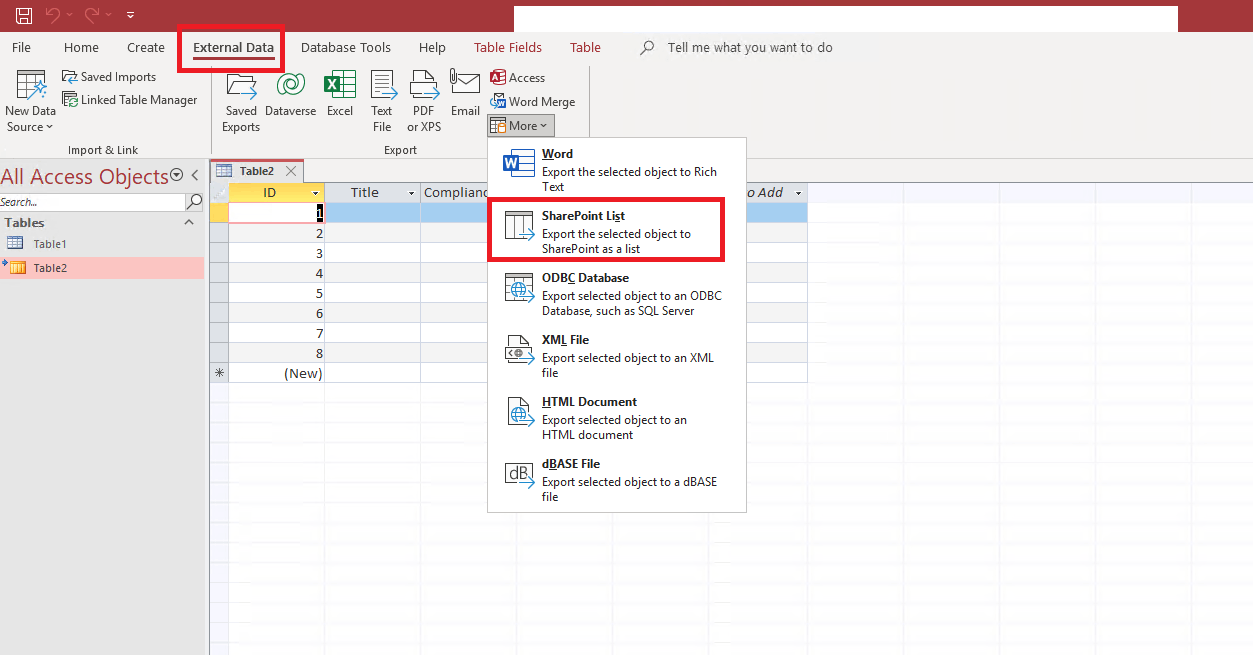1253x655 pixels.
Task: Open Saved Imports
Action: click(109, 77)
